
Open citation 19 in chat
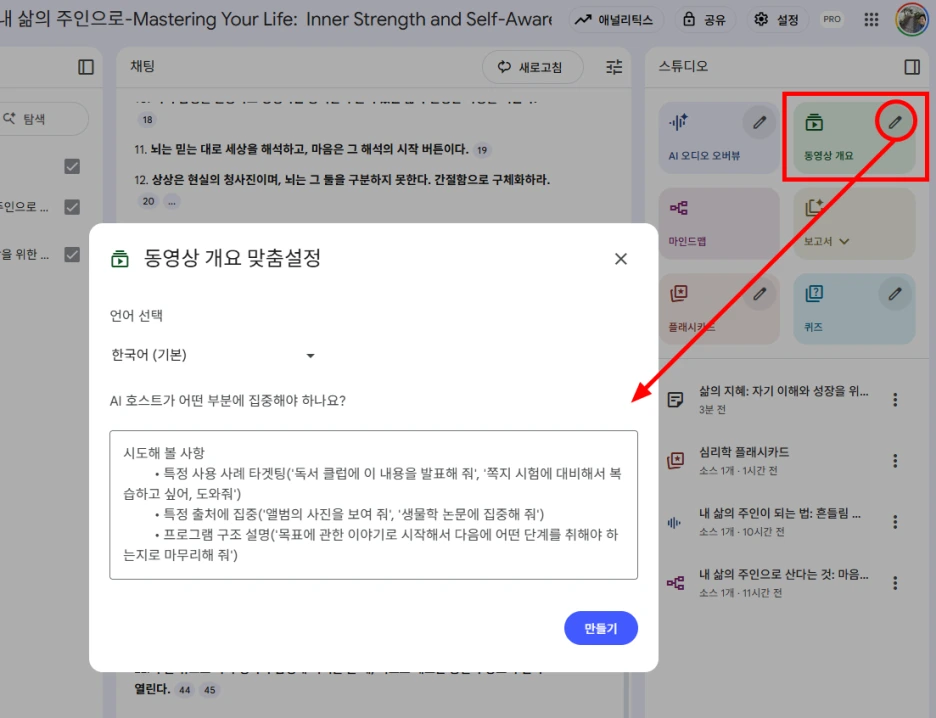[482, 150]
